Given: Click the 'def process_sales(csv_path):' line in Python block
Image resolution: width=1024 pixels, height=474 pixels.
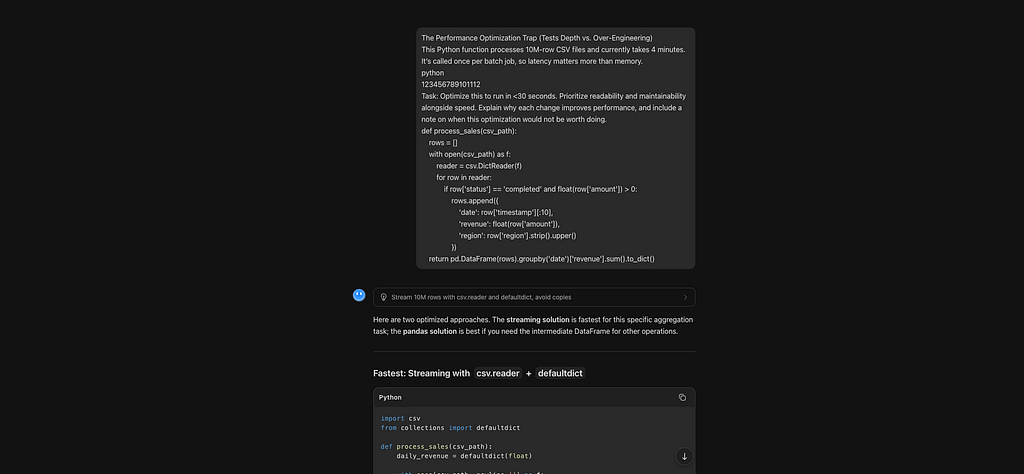Looking at the screenshot, I should pos(436,447).
